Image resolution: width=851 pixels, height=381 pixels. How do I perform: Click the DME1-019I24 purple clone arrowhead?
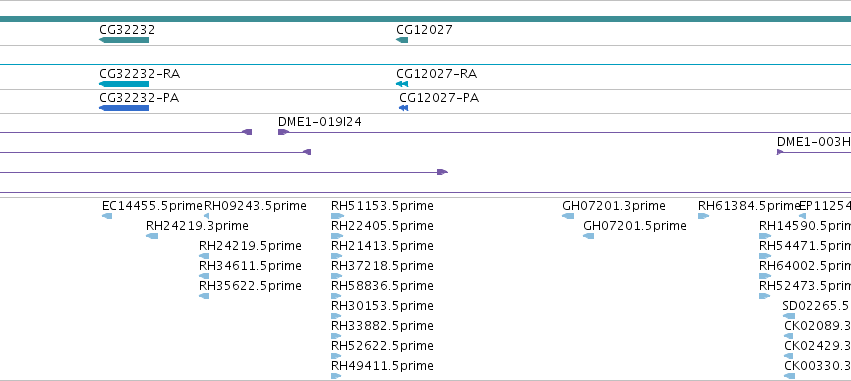(x=283, y=132)
